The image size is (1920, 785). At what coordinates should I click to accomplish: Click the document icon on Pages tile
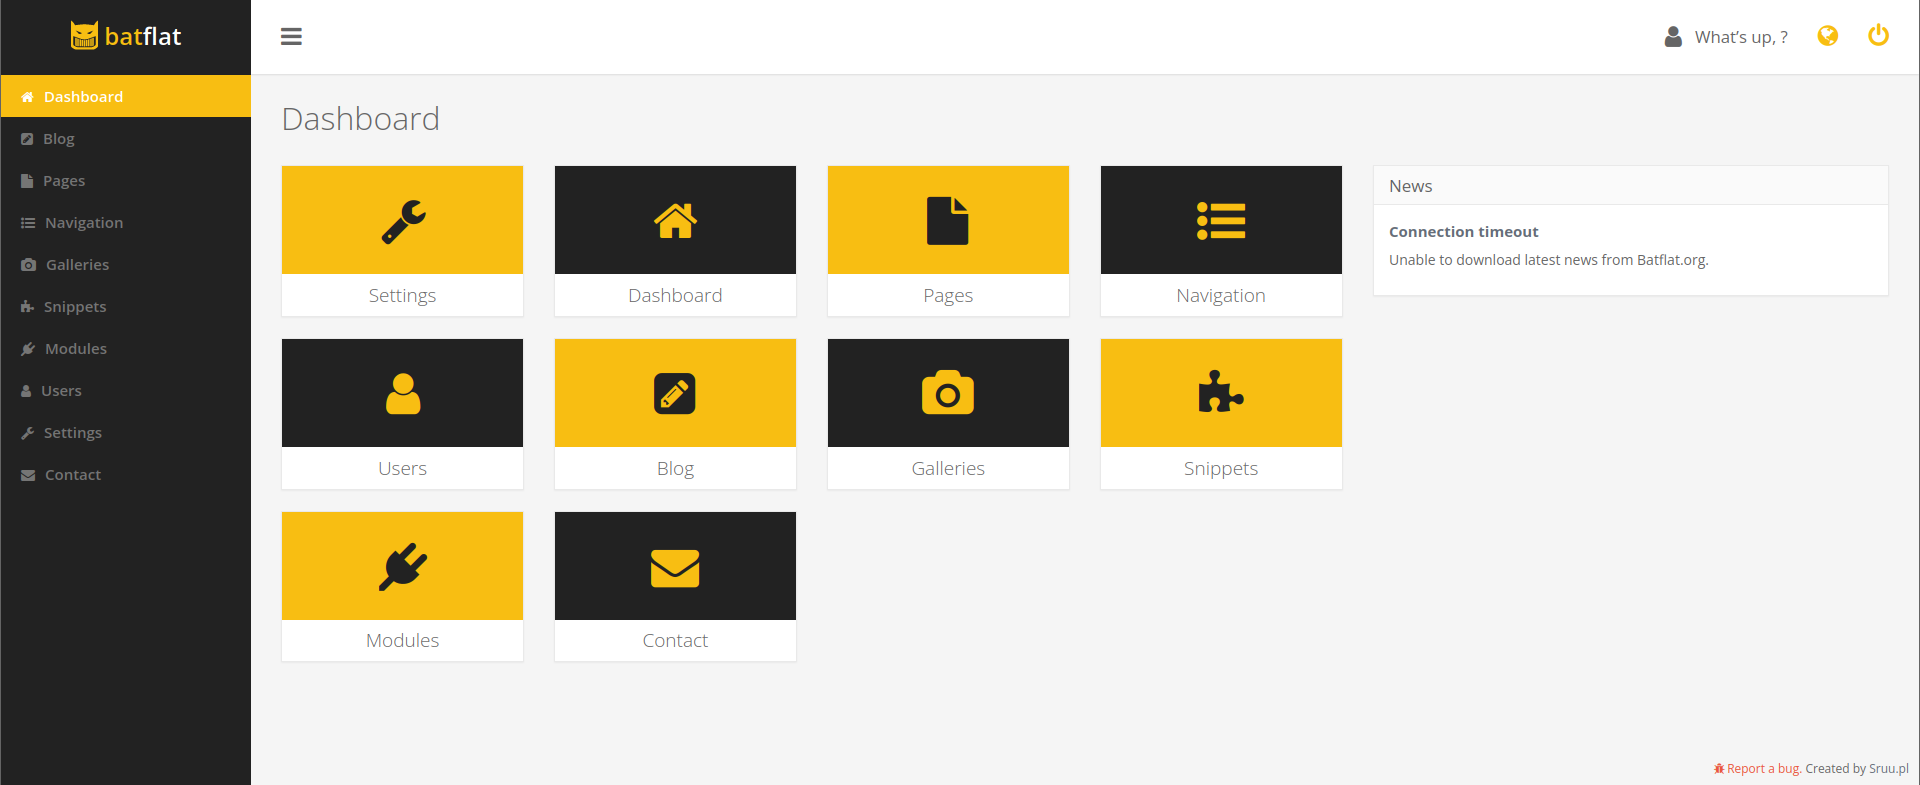pos(948,221)
